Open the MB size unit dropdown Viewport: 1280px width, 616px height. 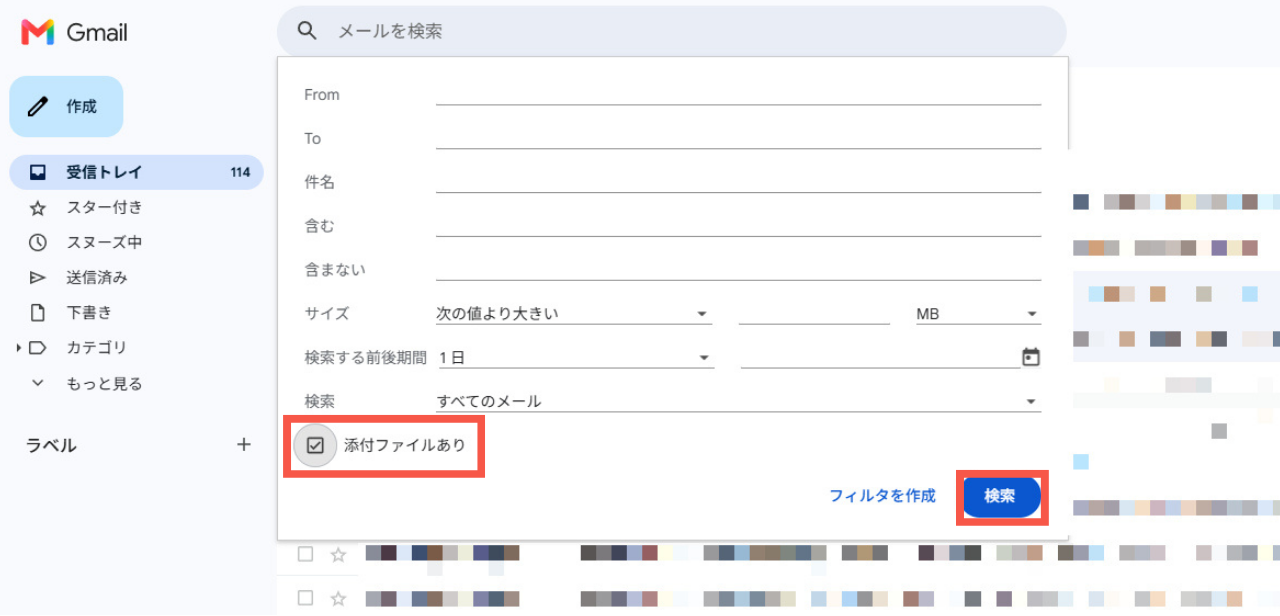coord(978,313)
